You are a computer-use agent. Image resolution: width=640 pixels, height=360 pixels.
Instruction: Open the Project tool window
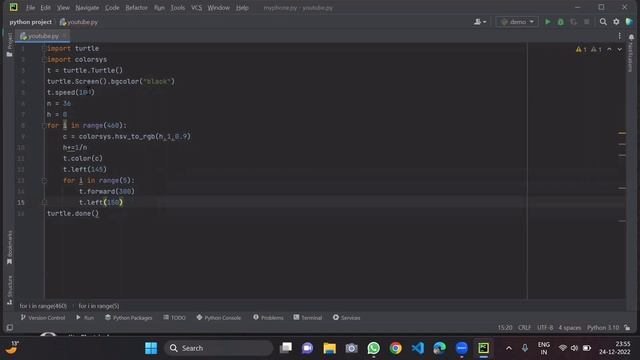point(9,44)
